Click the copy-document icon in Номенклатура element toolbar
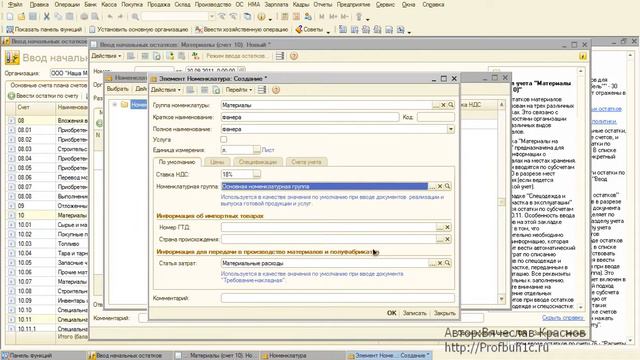 pyautogui.click(x=216, y=90)
